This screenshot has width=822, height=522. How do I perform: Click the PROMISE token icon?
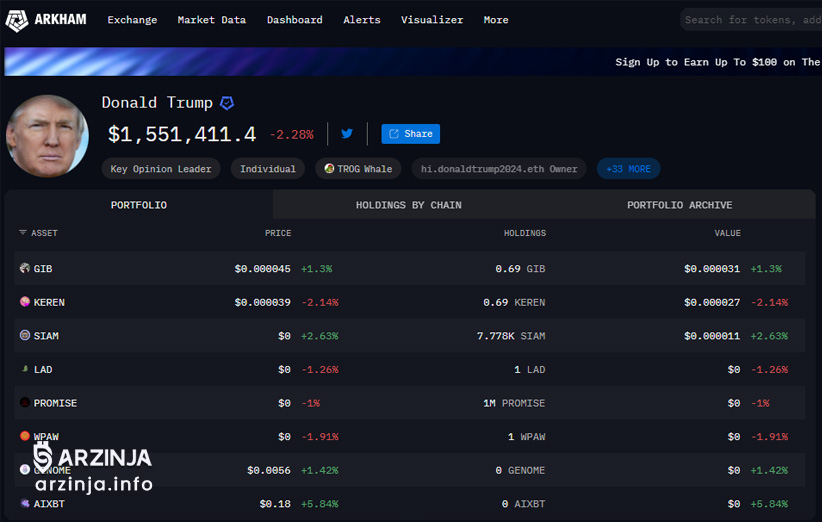tap(25, 403)
